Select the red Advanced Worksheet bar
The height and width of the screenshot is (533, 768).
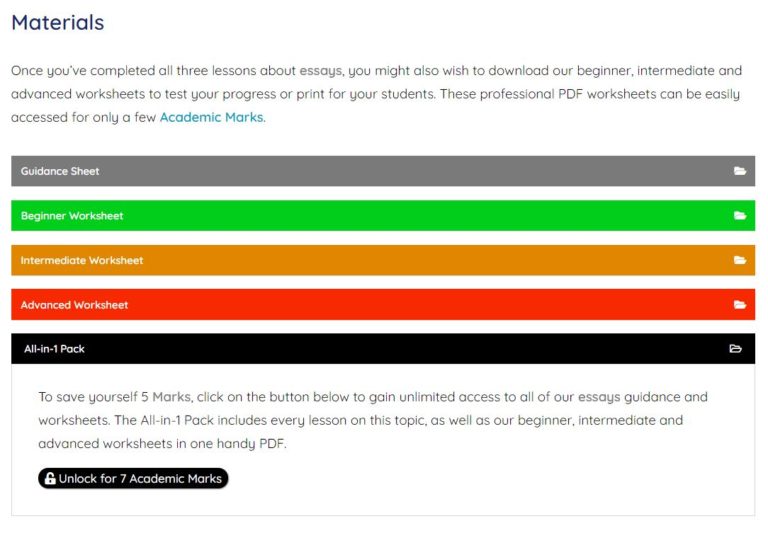tap(383, 305)
